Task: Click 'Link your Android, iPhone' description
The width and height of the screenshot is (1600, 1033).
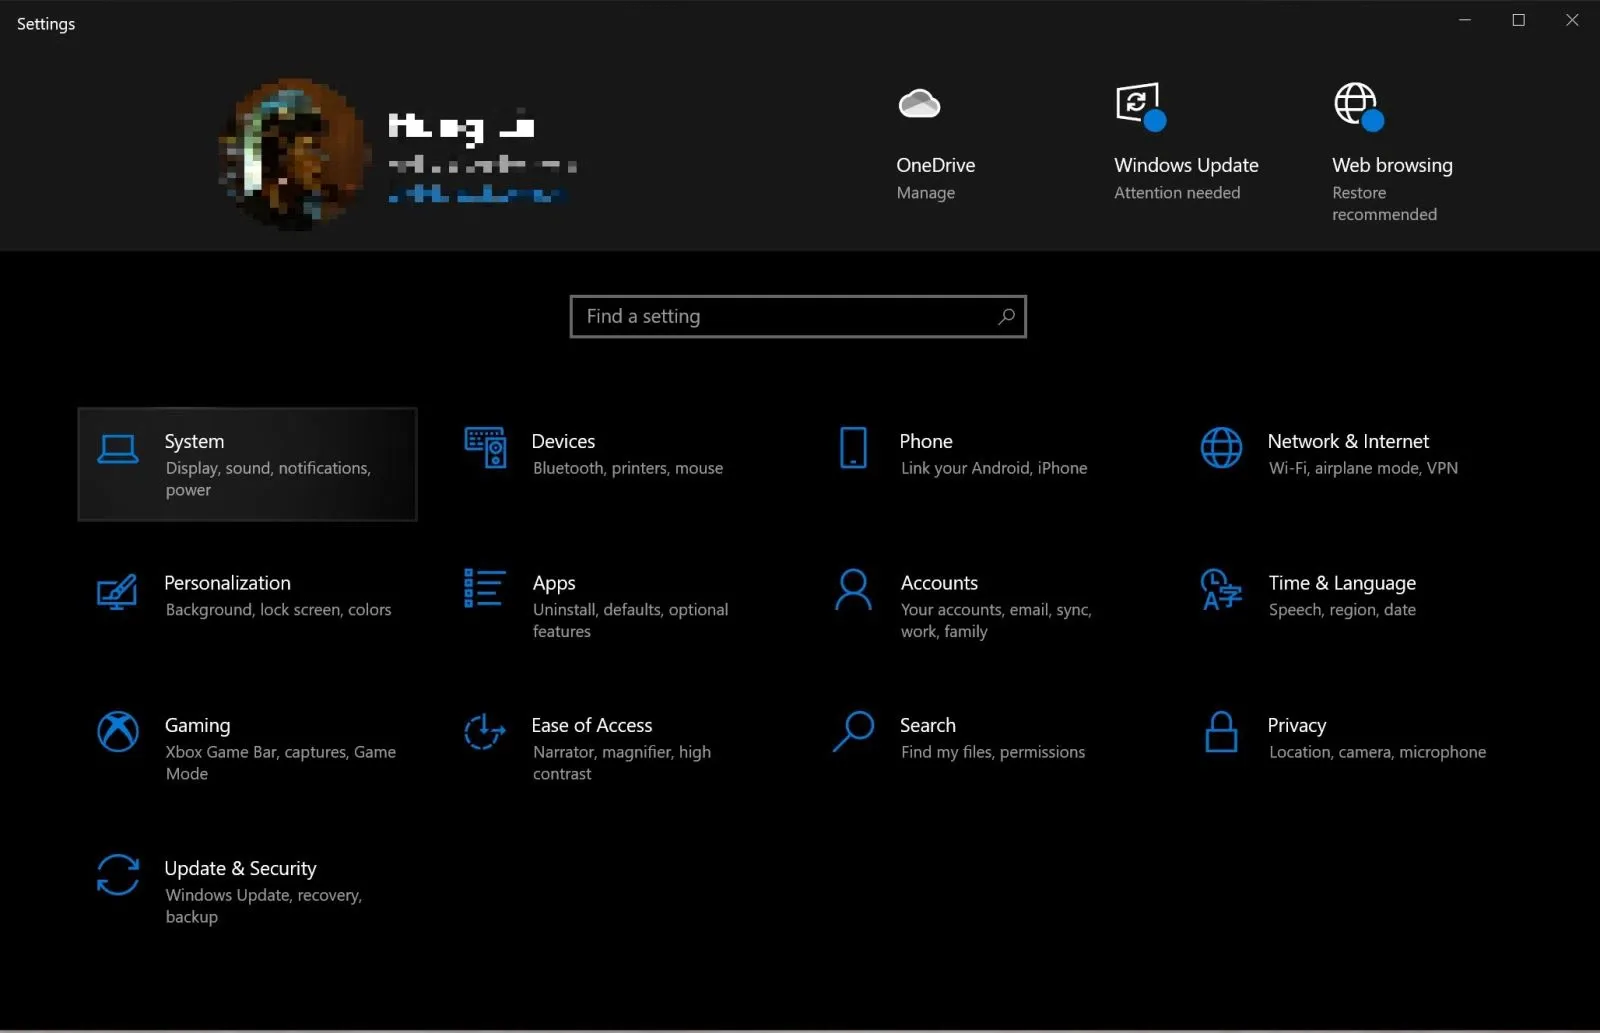Action: coord(994,468)
